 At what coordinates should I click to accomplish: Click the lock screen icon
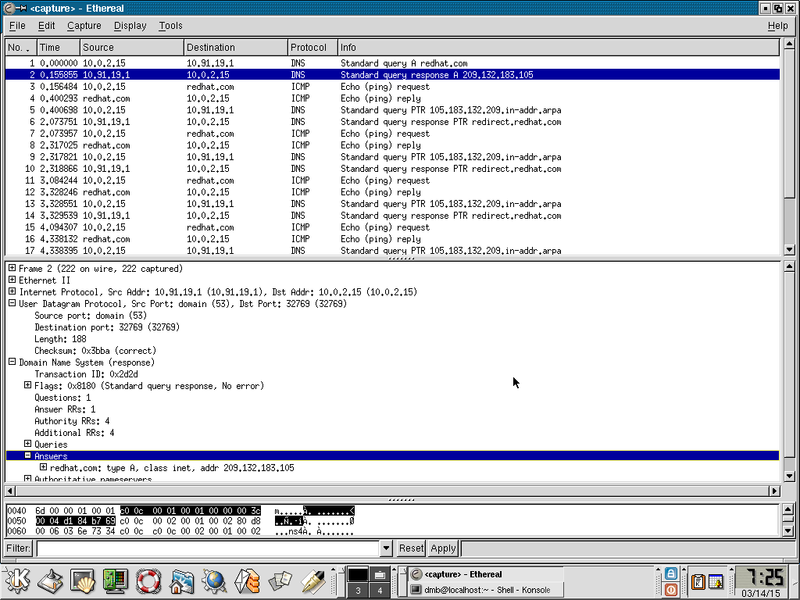coord(671,573)
